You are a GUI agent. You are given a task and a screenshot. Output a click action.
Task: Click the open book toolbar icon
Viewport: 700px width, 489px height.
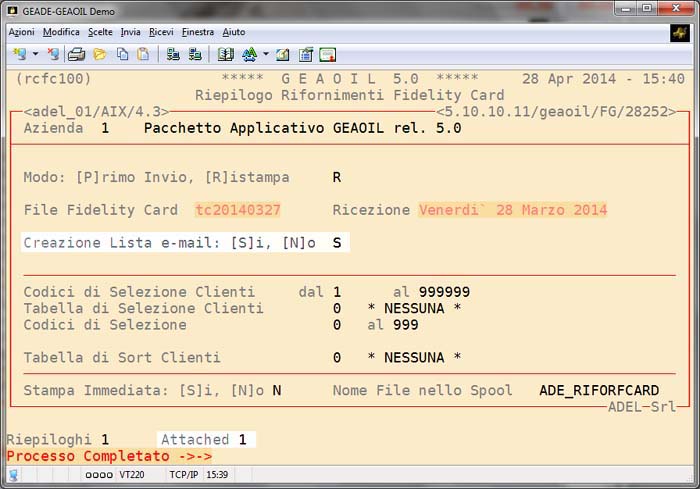225,54
